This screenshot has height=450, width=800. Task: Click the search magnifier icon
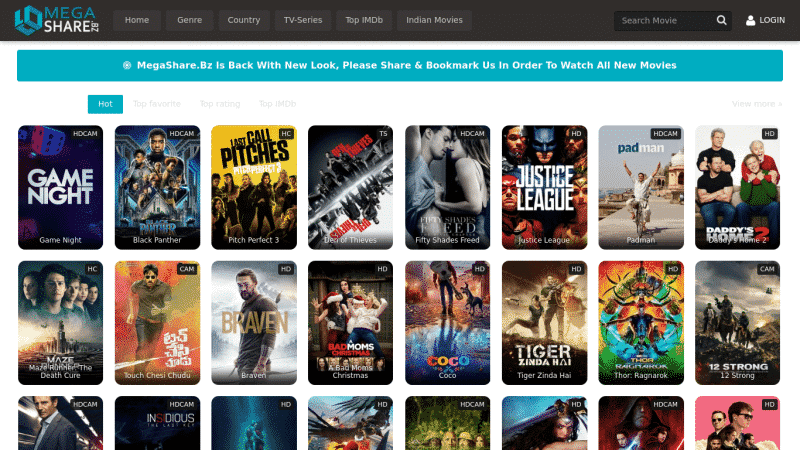click(x=722, y=20)
